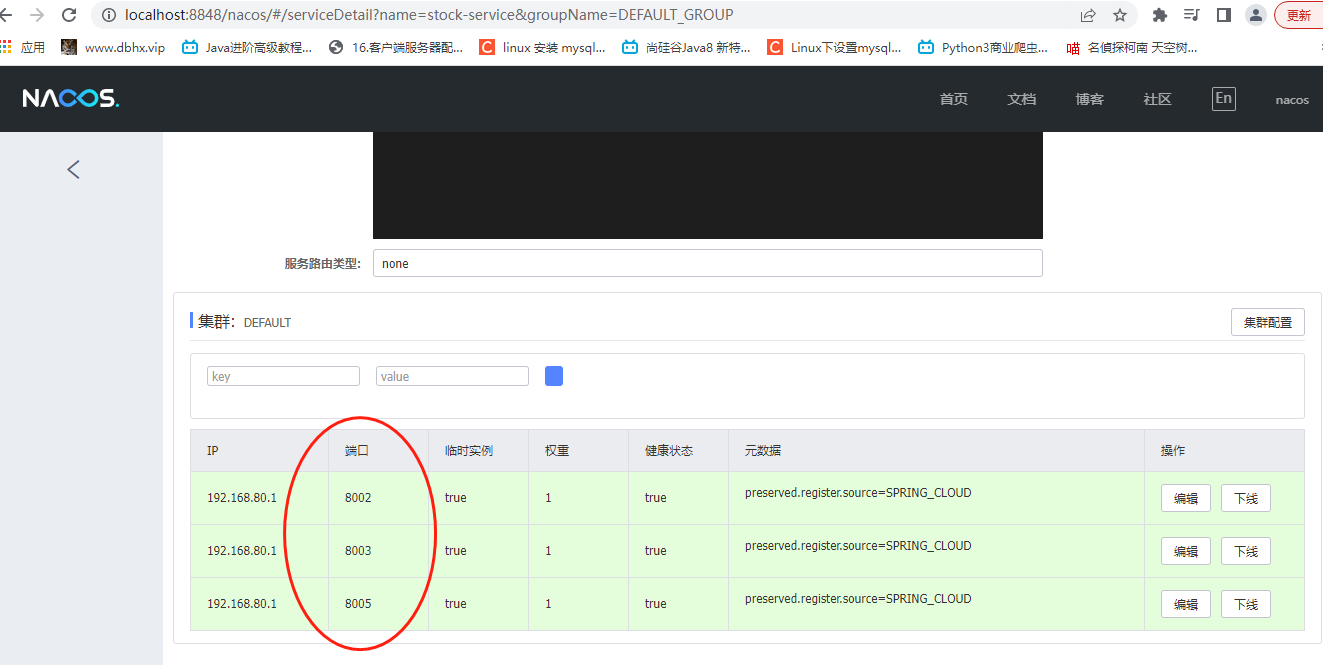Viewport: 1323px width, 665px height.
Task: Click 下线 for the port 8005 instance
Action: 1245,603
